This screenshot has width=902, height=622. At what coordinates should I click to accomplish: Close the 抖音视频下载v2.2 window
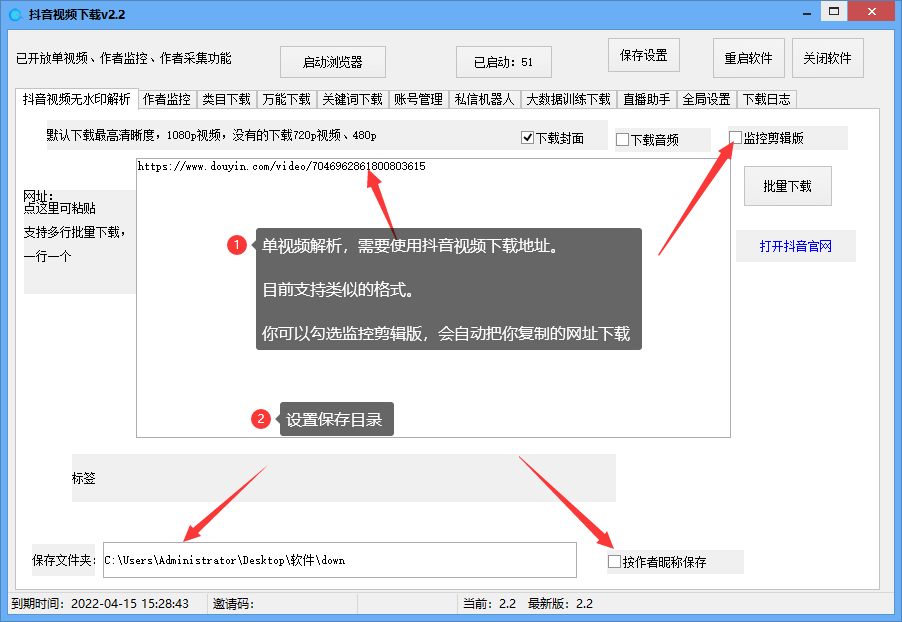pos(872,12)
